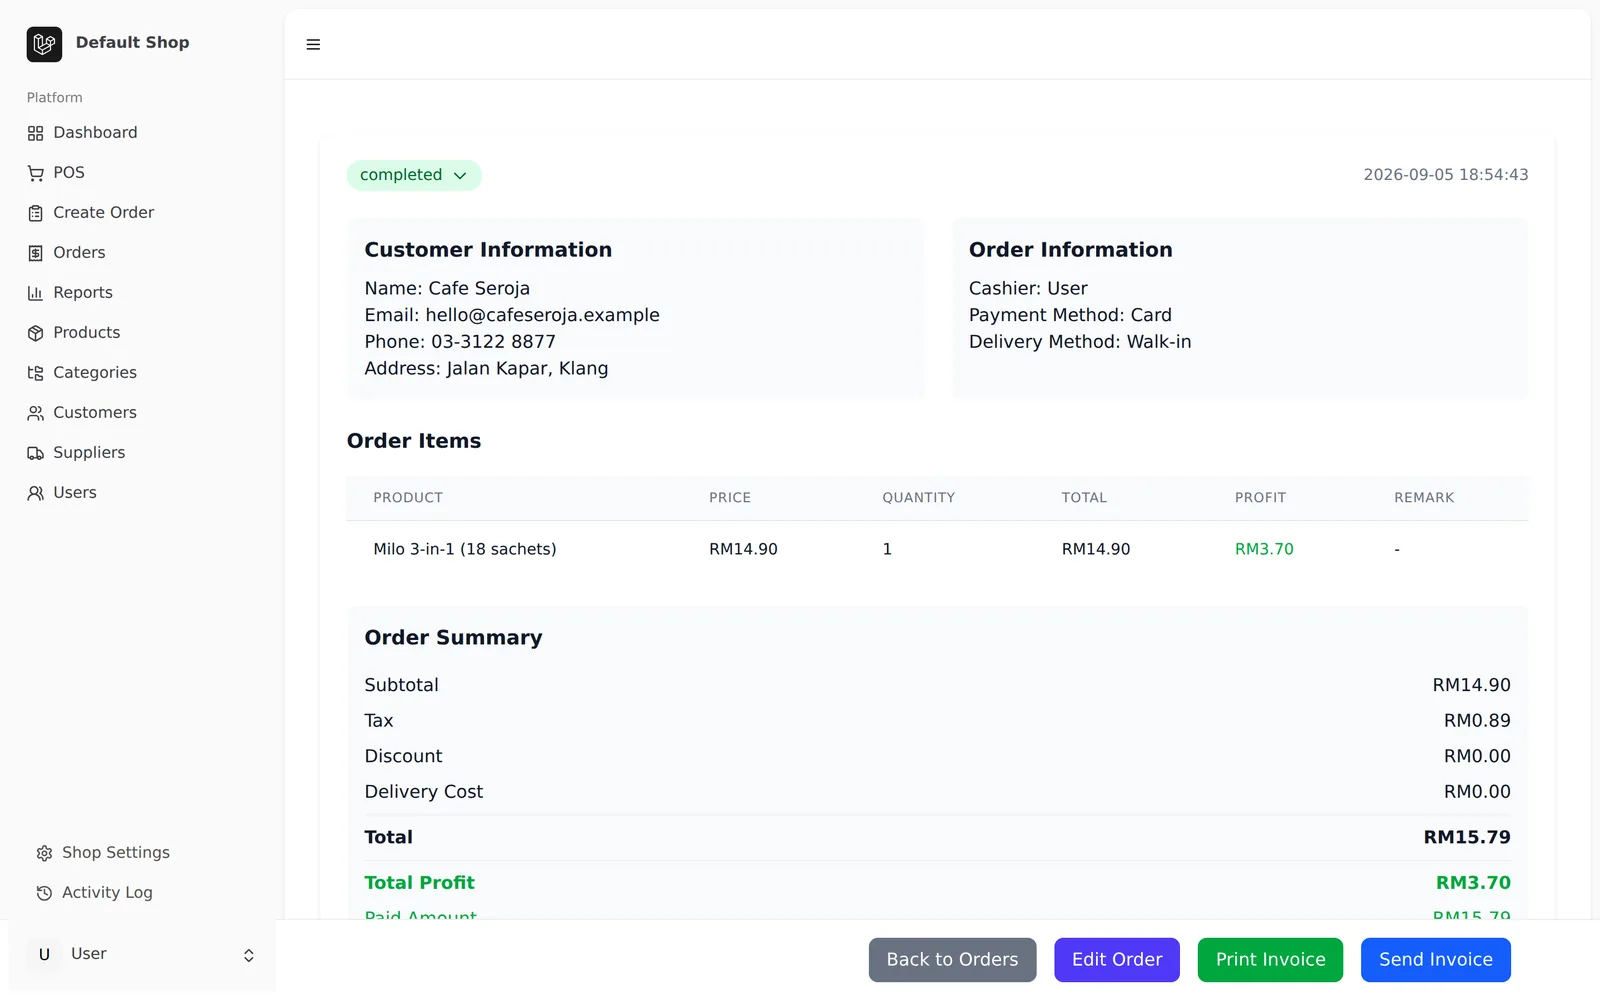The width and height of the screenshot is (1600, 1000).
Task: Click the Name: Cafe Seroja line
Action: 447,288
